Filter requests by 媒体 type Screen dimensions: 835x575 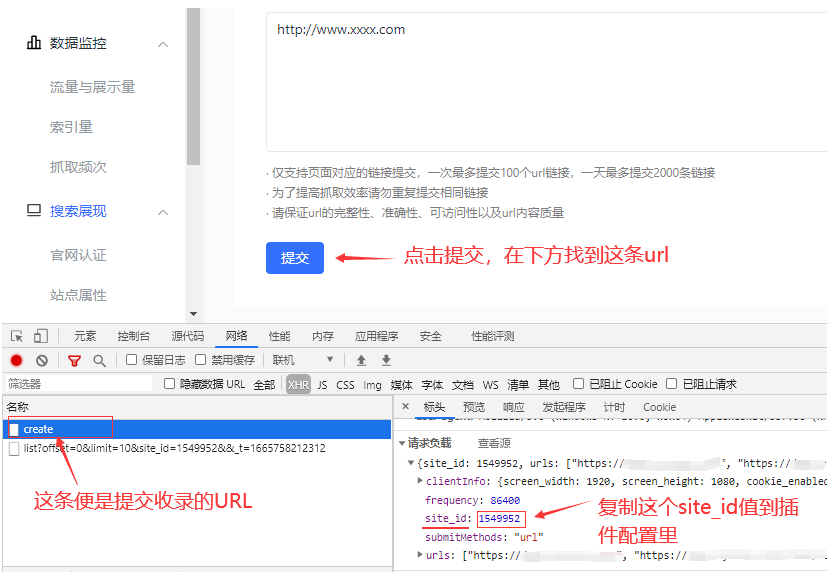[x=402, y=384]
